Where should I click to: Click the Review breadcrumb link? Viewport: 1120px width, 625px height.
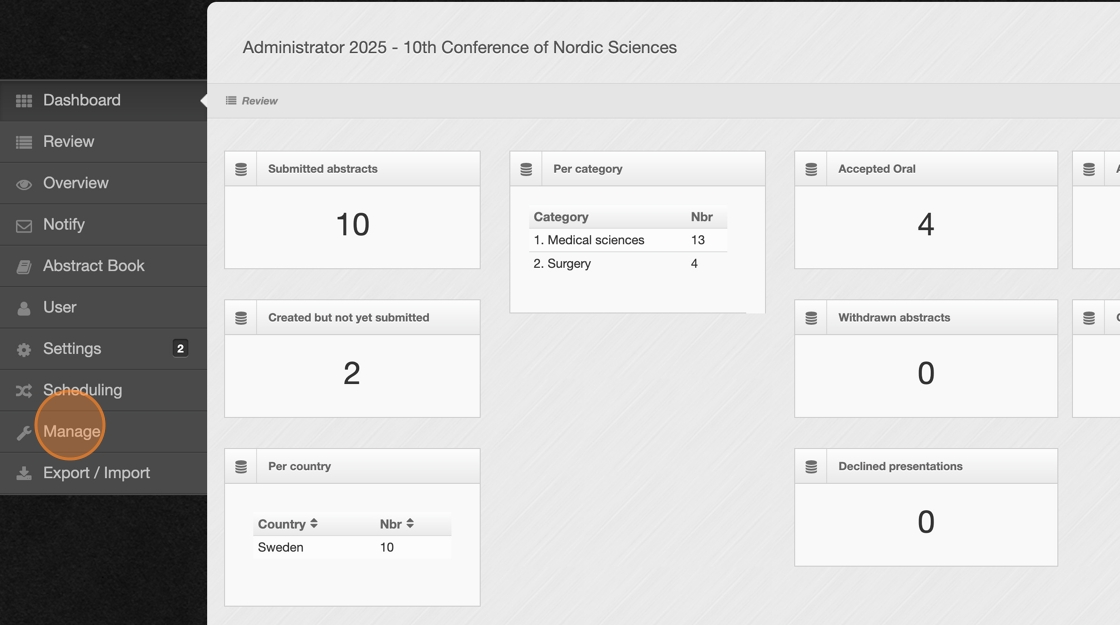coord(259,101)
